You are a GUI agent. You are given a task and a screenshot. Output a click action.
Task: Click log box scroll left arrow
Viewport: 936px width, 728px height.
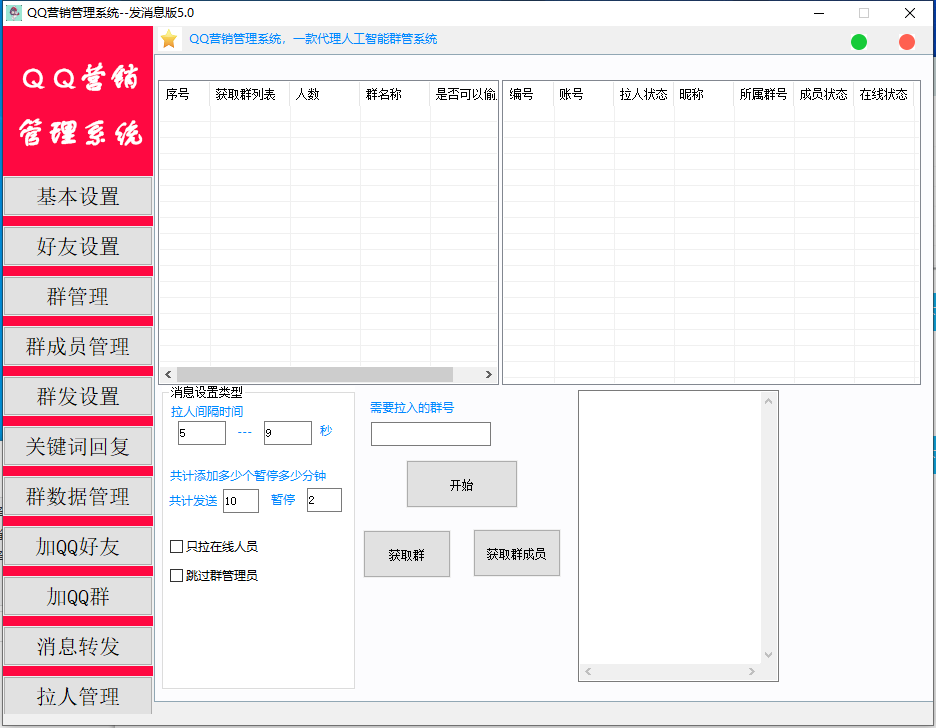coord(588,672)
